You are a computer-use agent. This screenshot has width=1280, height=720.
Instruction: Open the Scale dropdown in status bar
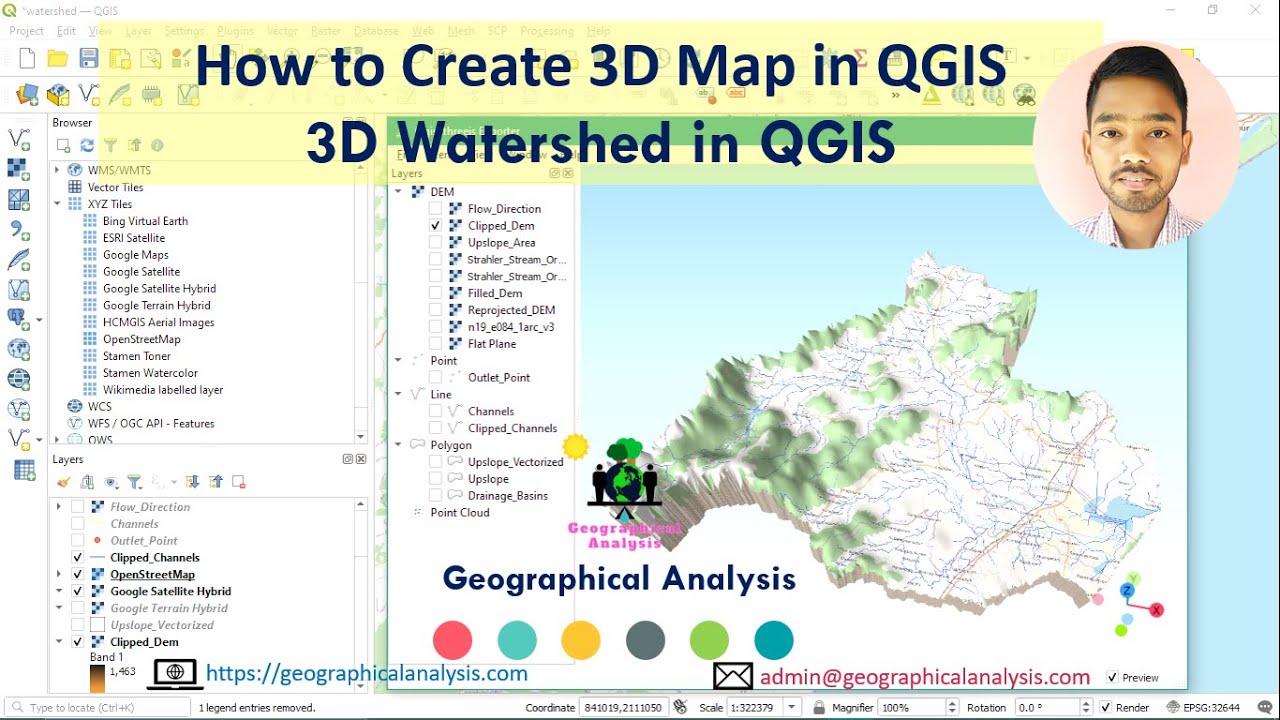[x=792, y=708]
